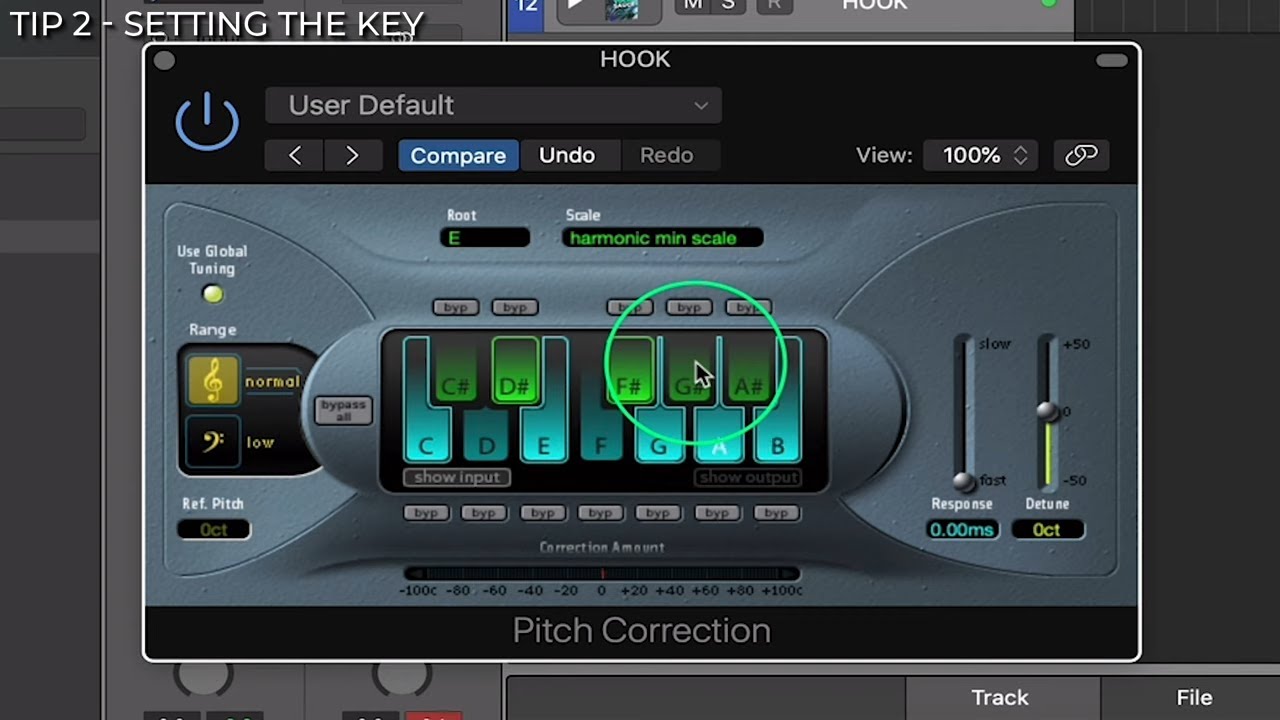
Task: Click the Response 0.00ms value field
Action: tap(962, 530)
